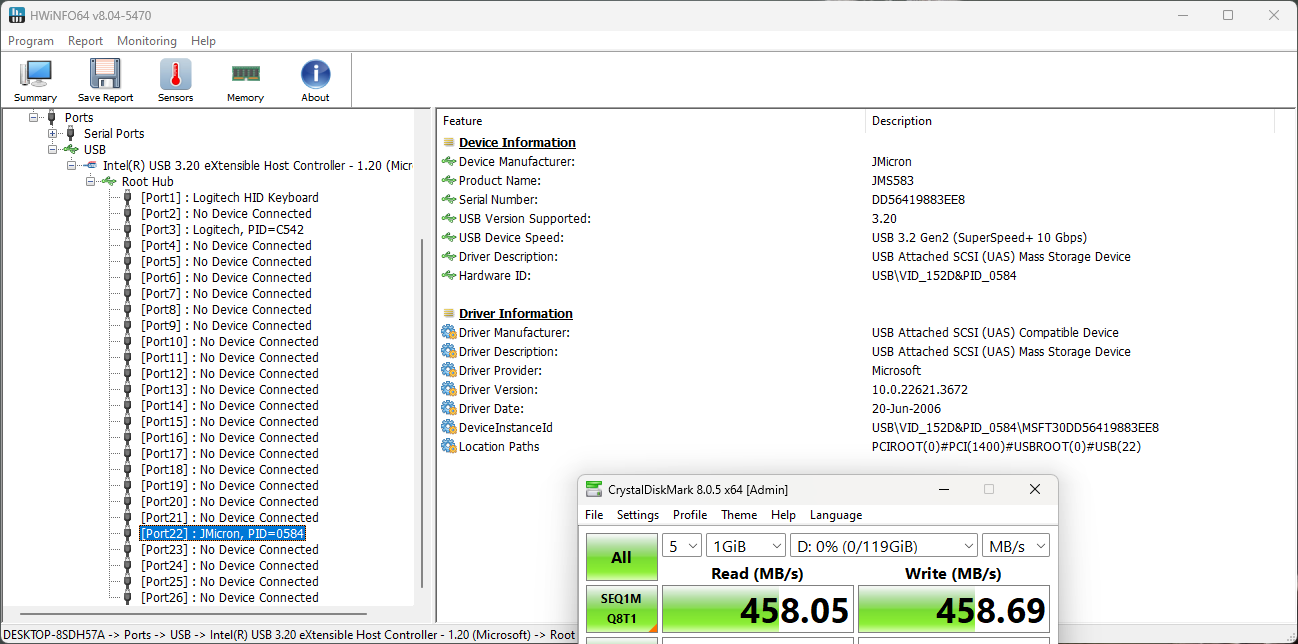Click the Port1 plug icon
Screen dimensions: 1298x644
(x=127, y=198)
